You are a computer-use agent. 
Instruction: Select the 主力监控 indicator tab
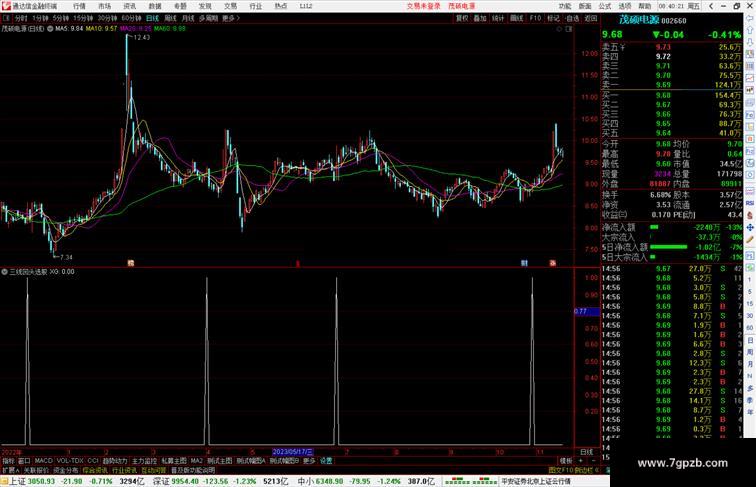[145, 461]
